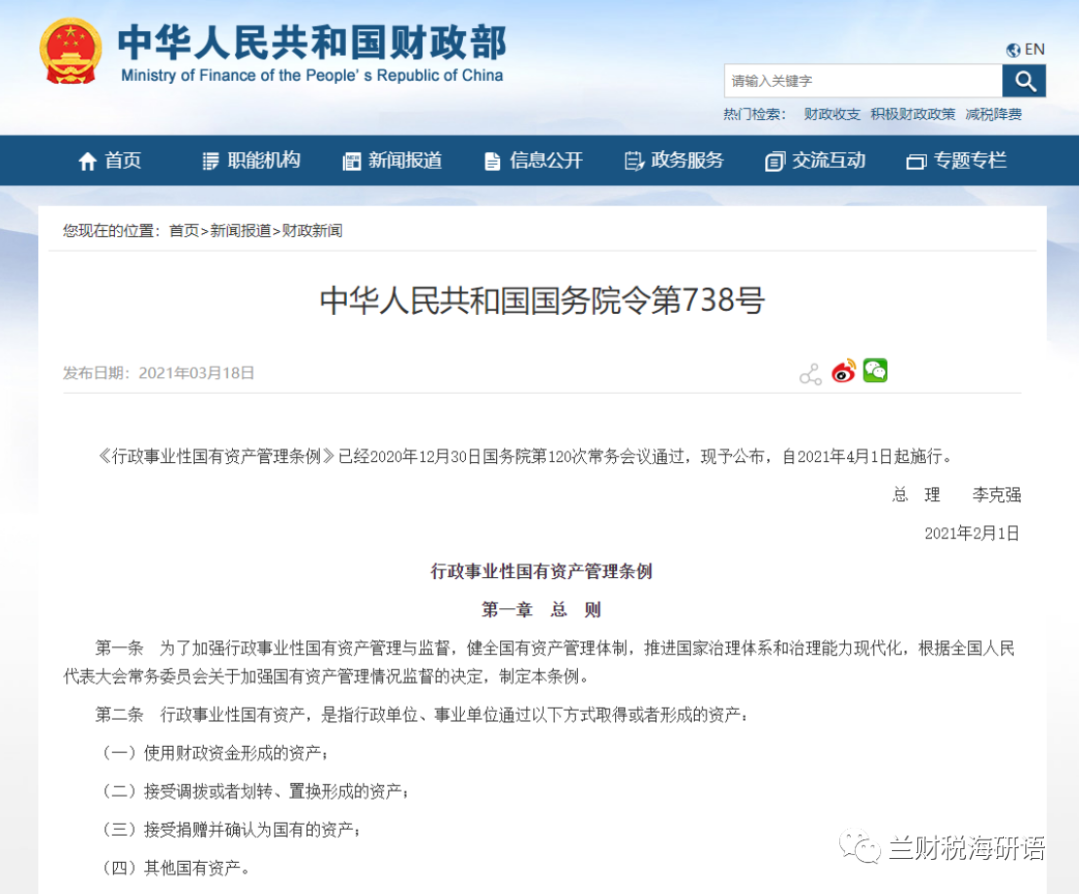Open hot search term 减税降费
The height and width of the screenshot is (895, 1080).
pyautogui.click(x=993, y=114)
